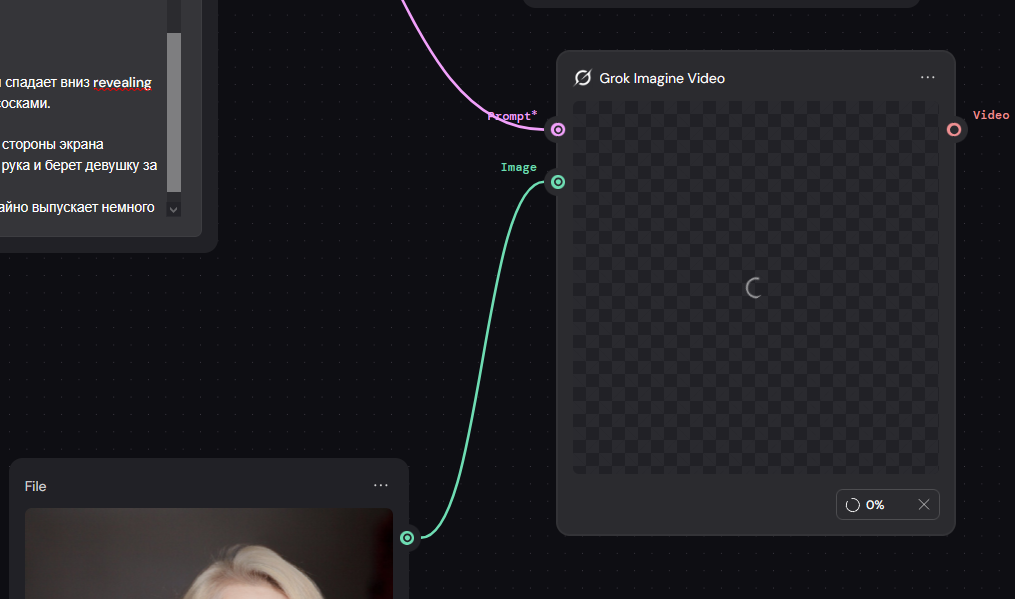Viewport: 1015px width, 599px height.
Task: Click the "File" node title
Action: click(x=35, y=486)
